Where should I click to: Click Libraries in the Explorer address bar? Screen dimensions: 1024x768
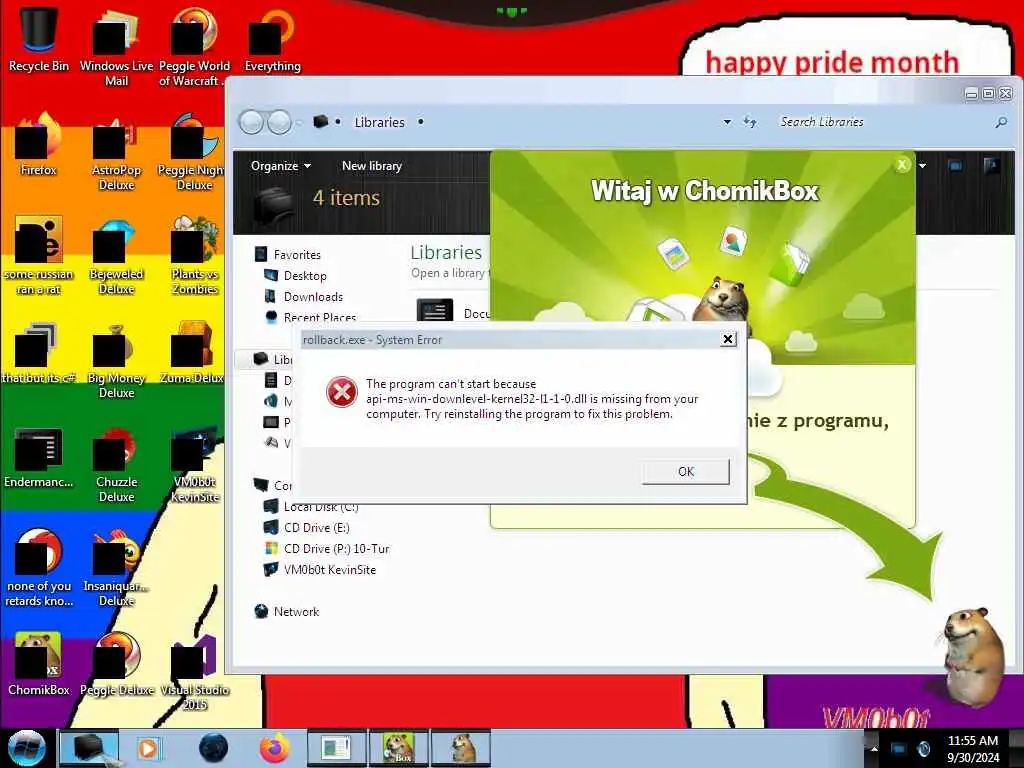[x=379, y=122]
